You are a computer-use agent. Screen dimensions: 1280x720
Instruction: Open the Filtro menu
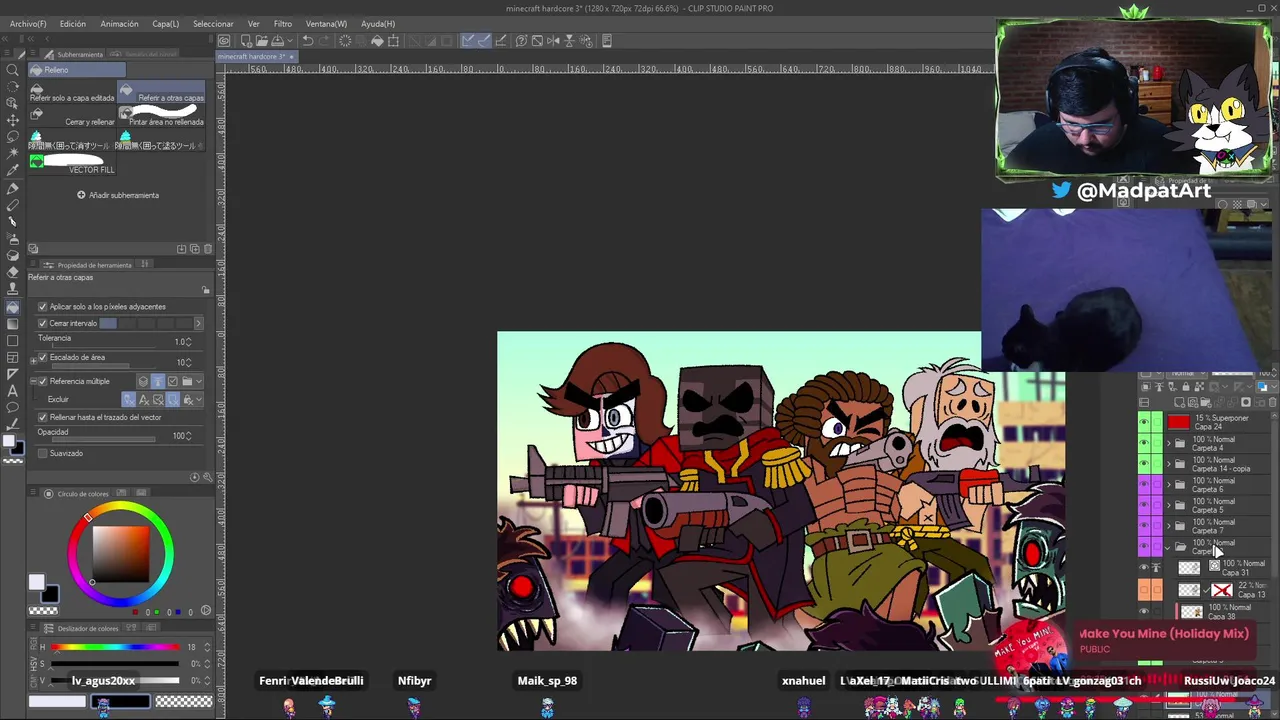283,24
